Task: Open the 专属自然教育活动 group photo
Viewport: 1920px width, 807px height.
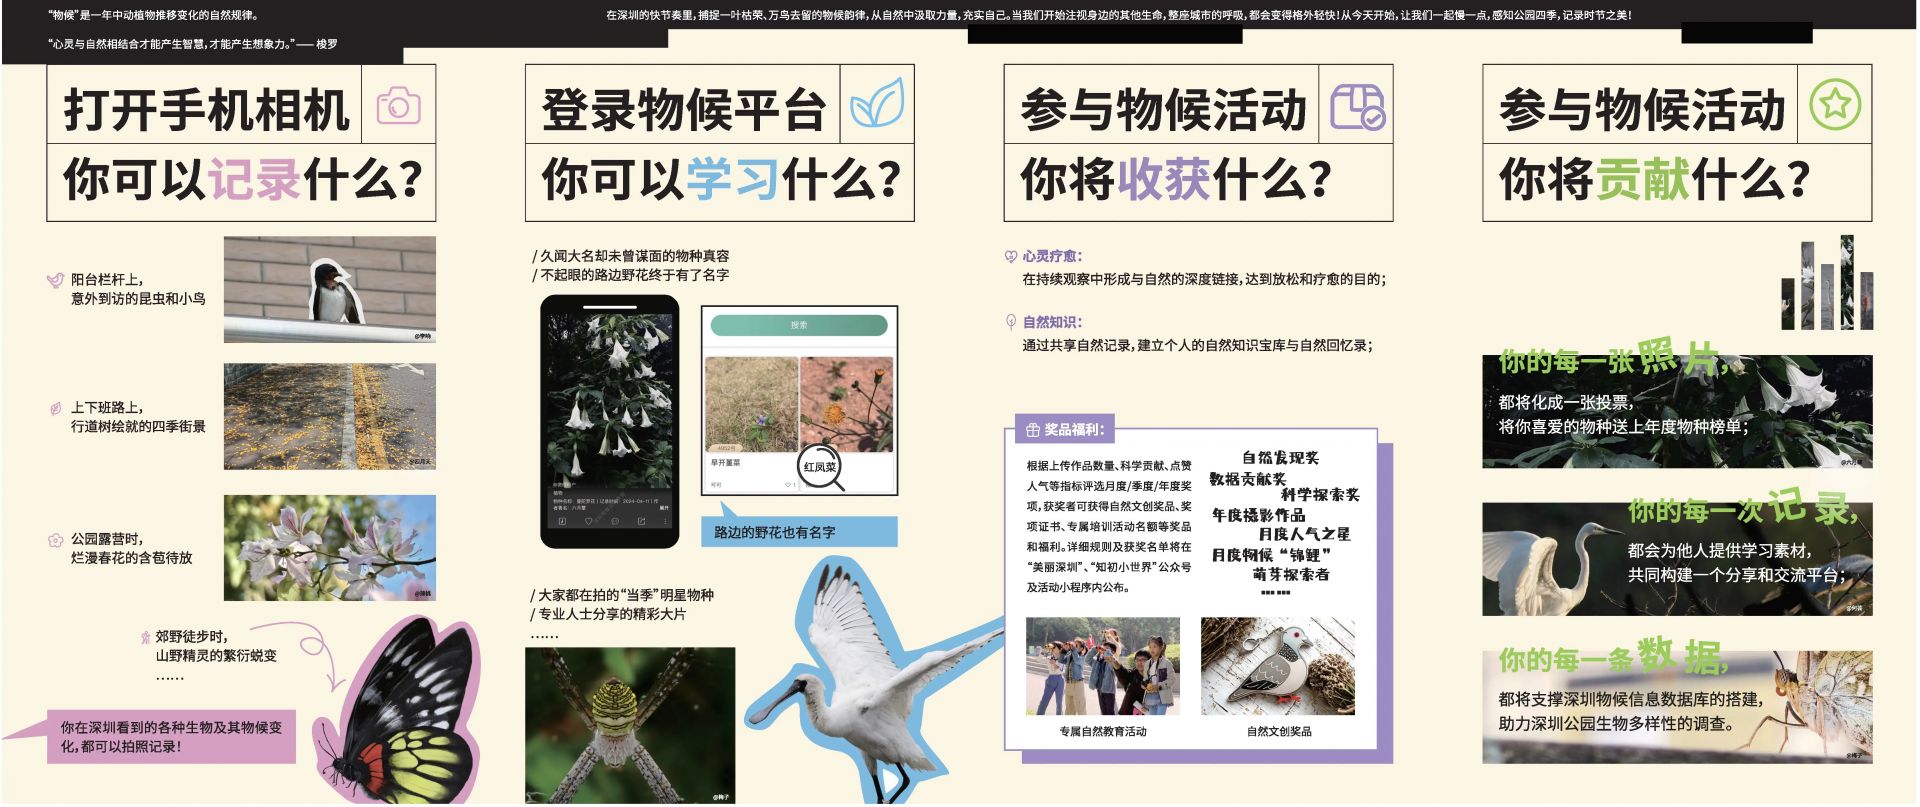Action: coord(1102,666)
